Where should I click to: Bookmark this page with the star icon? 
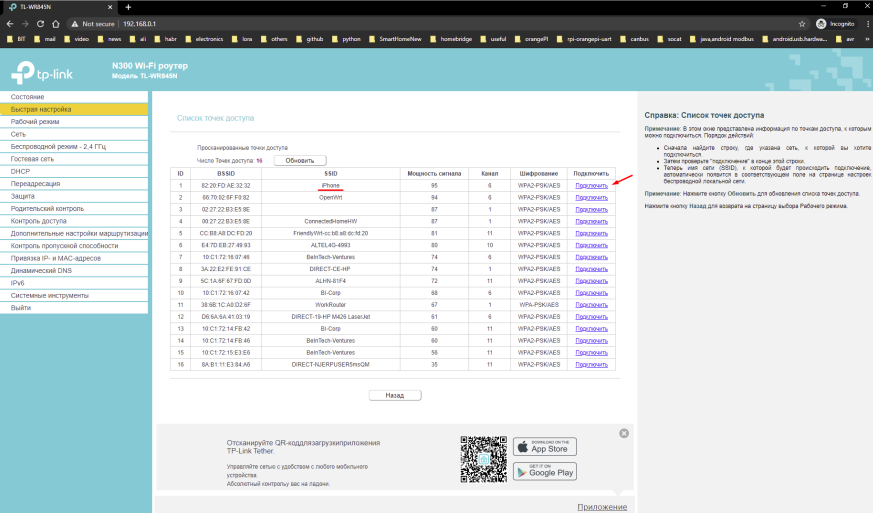(x=802, y=24)
